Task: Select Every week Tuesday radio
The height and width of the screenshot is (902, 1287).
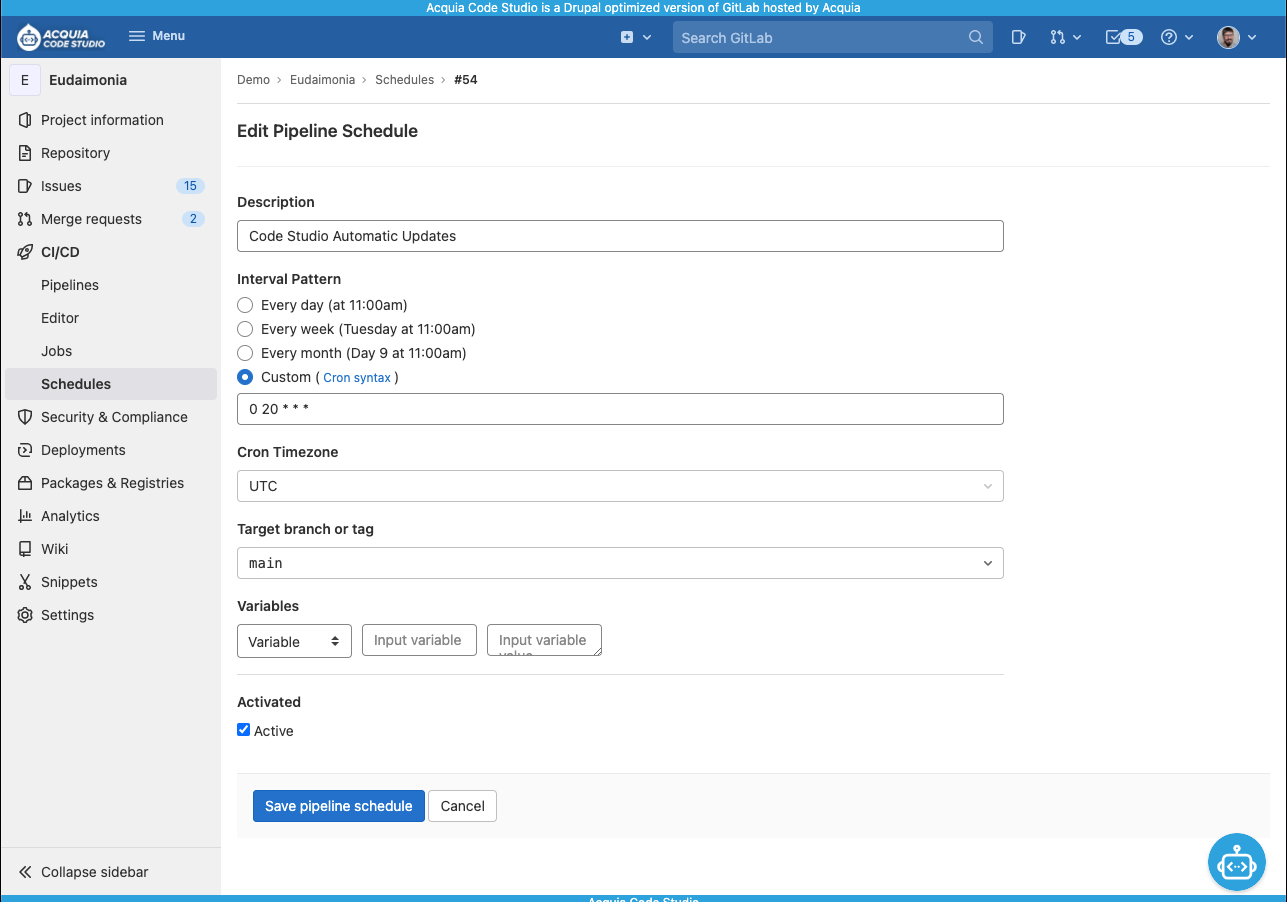Action: pos(245,329)
